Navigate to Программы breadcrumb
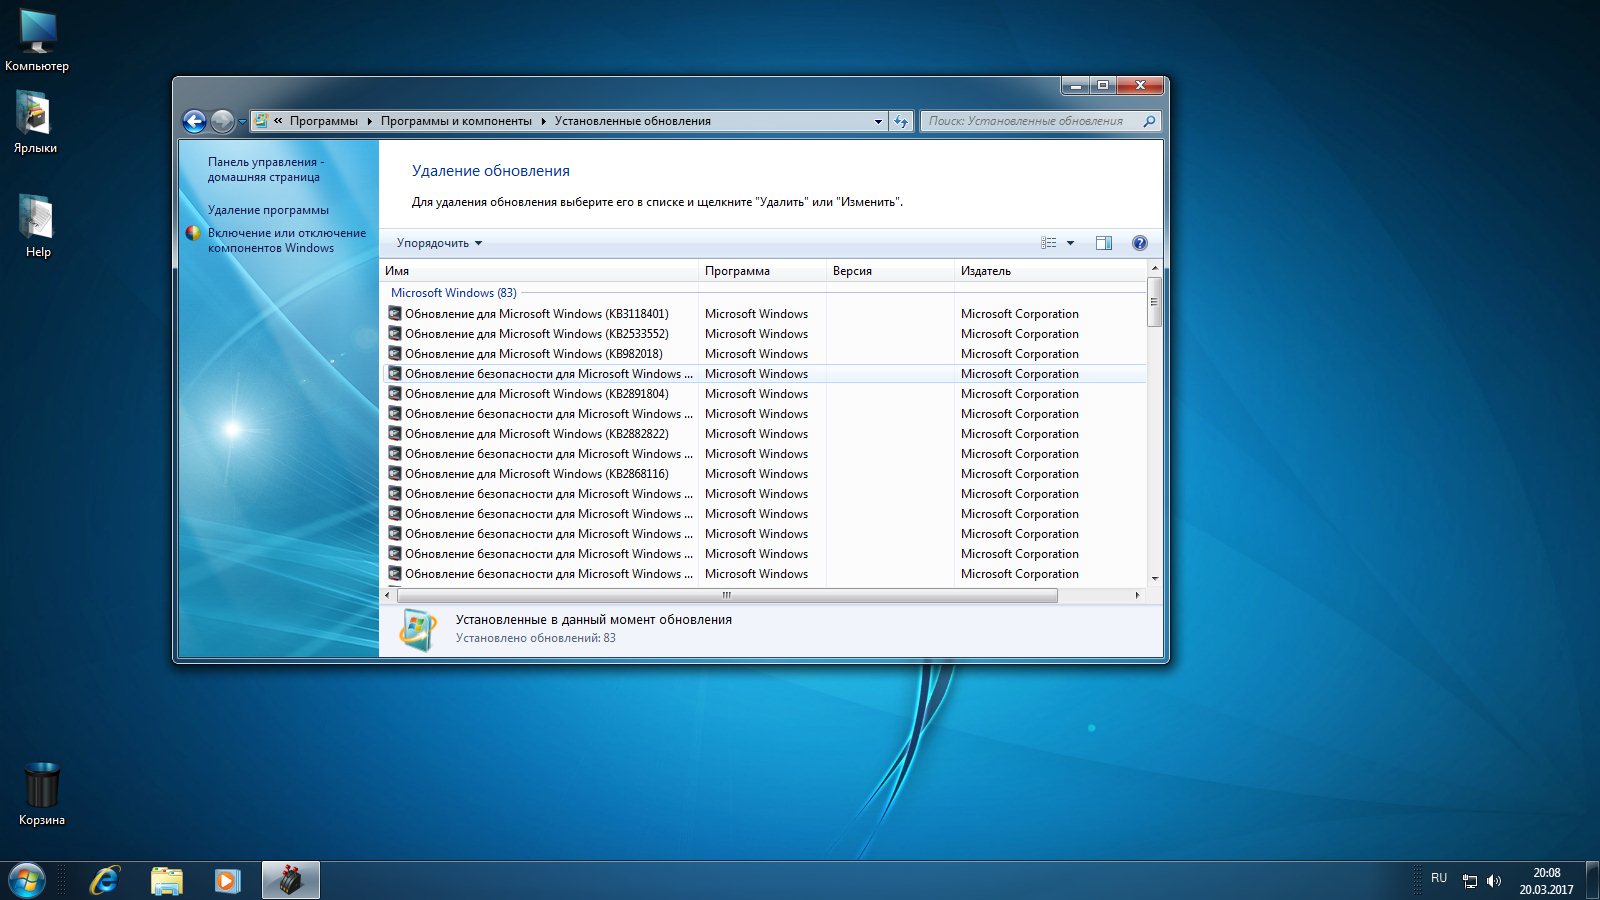The width and height of the screenshot is (1600, 900). point(324,121)
